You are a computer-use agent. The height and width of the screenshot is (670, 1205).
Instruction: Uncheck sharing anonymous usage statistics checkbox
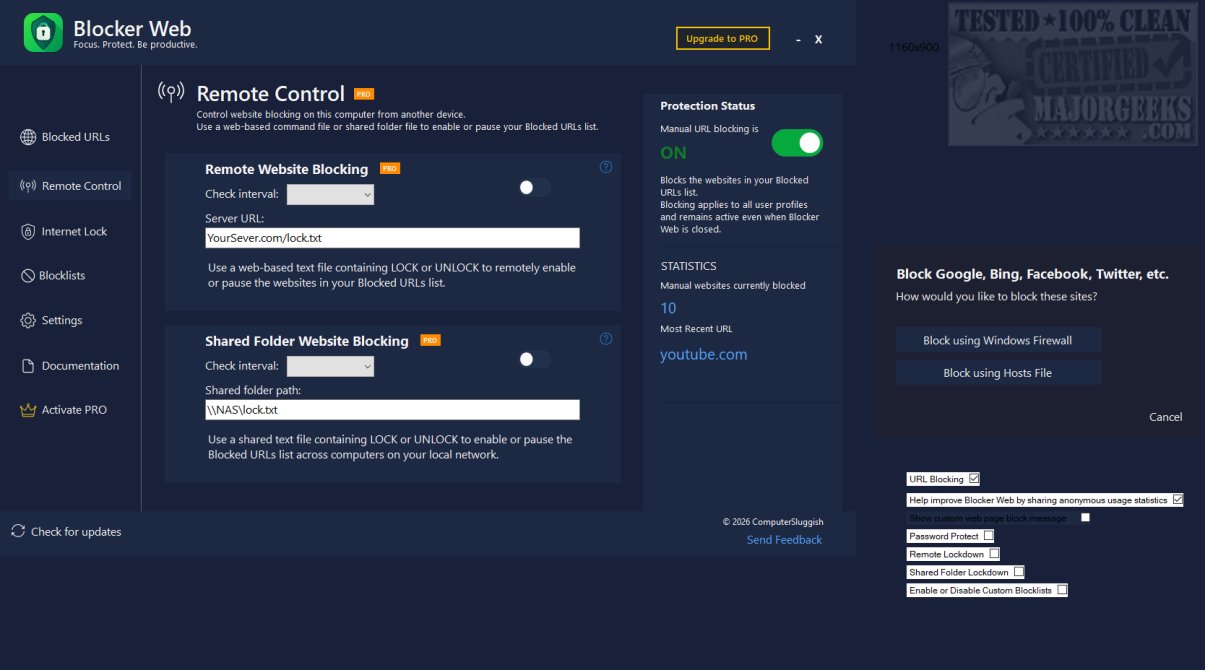click(1177, 499)
